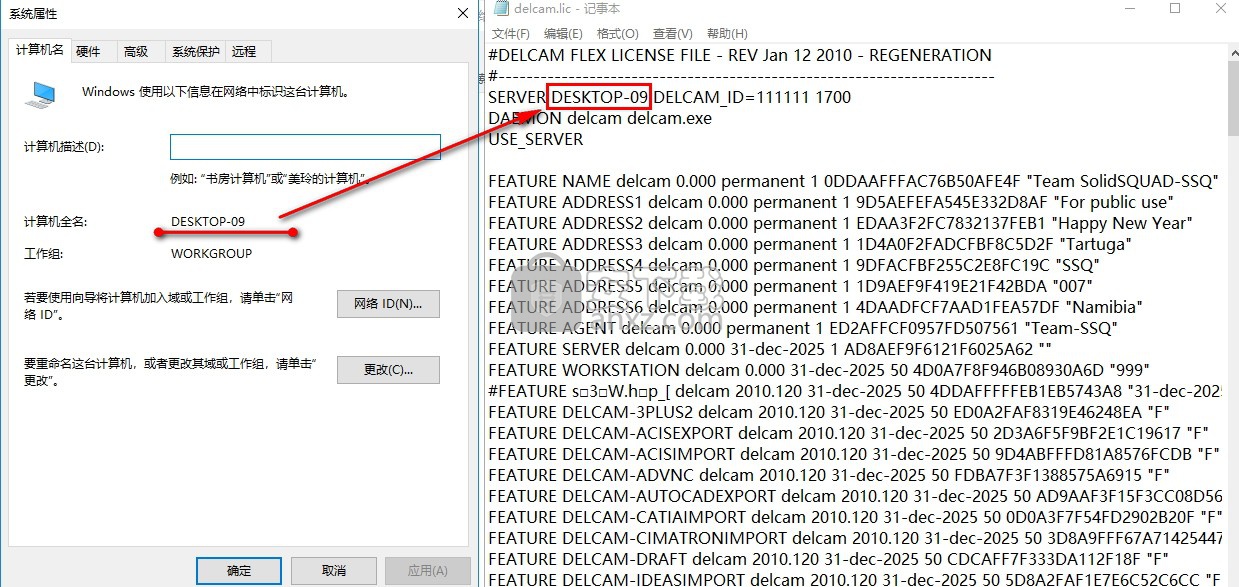The height and width of the screenshot is (587, 1239).
Task: Click the Notepad icon in delcam.lic title bar
Action: (499, 9)
